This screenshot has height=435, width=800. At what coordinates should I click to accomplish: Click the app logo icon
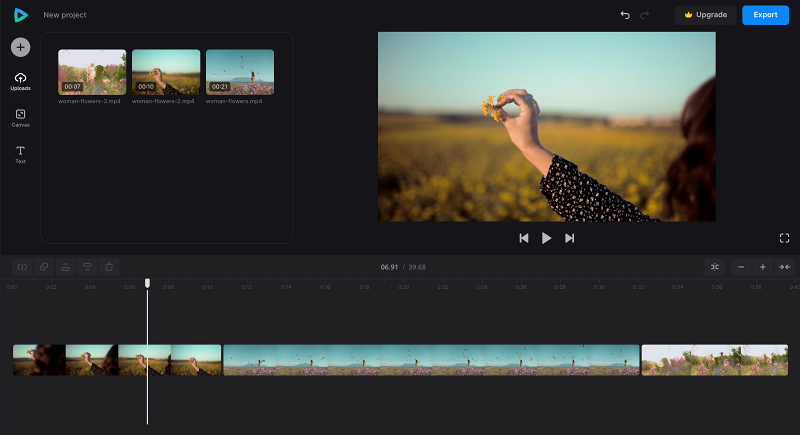(20, 15)
